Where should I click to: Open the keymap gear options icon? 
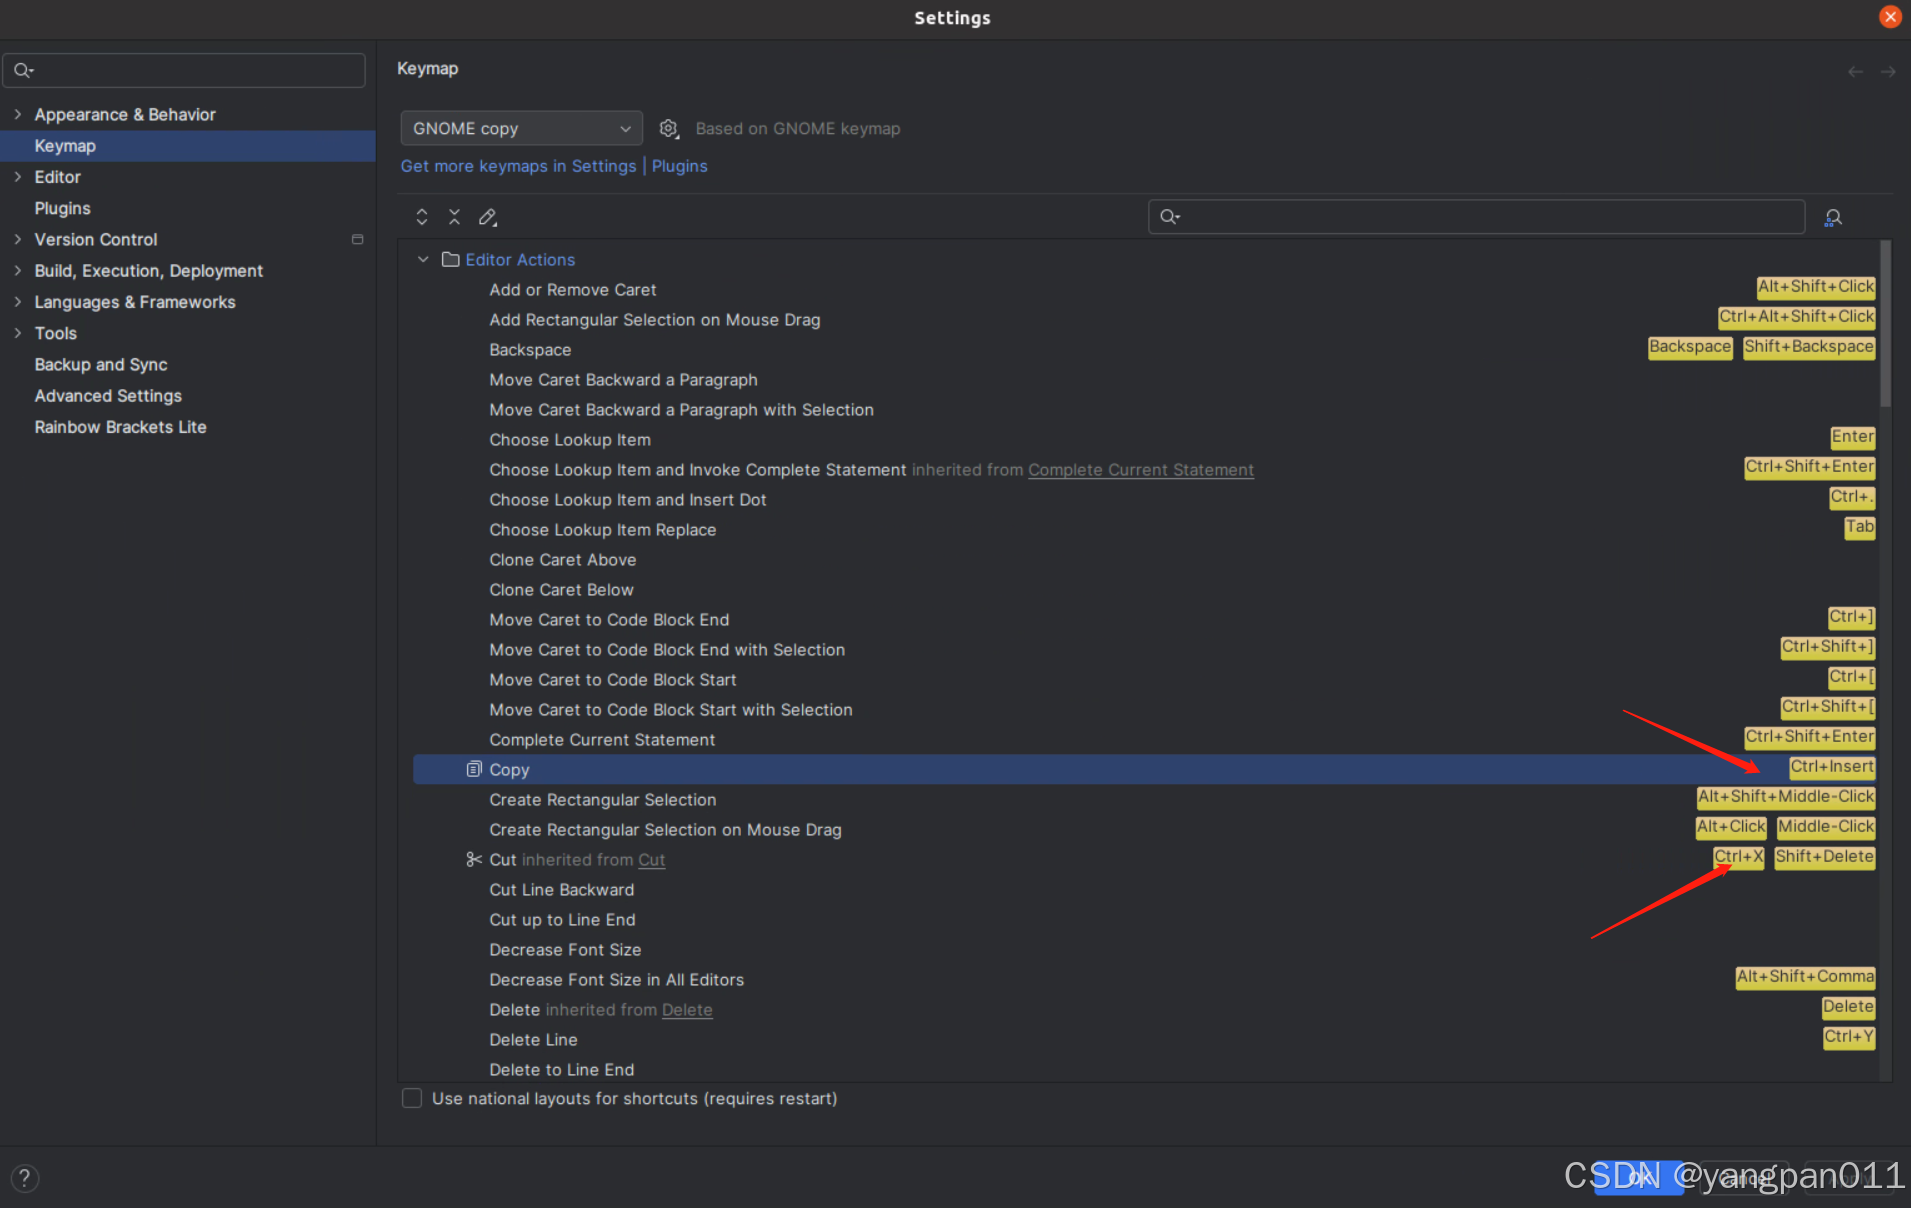click(x=669, y=129)
